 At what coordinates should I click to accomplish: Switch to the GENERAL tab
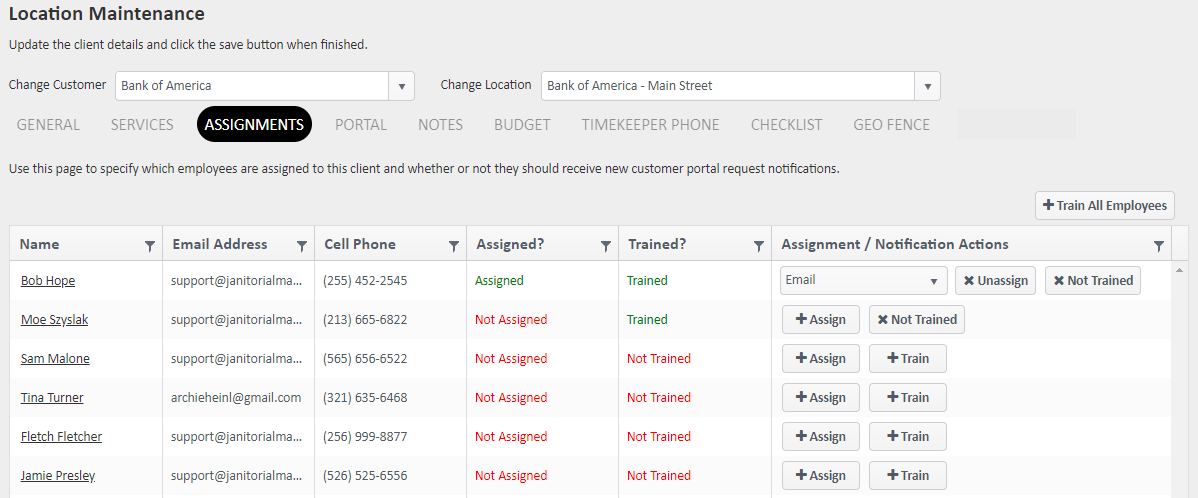[48, 125]
